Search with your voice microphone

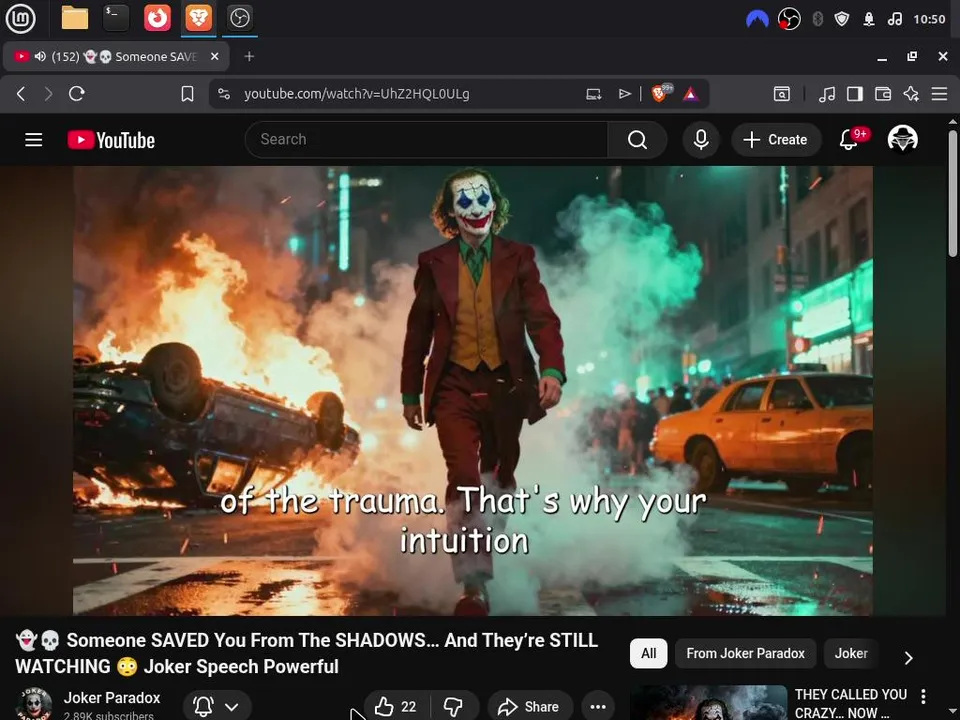701,140
